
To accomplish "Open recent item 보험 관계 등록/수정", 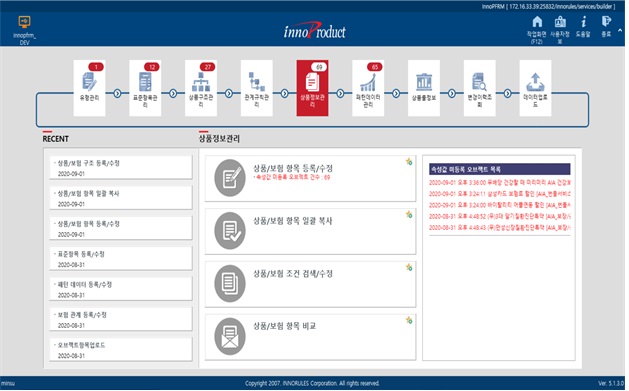I will click(x=121, y=319).
